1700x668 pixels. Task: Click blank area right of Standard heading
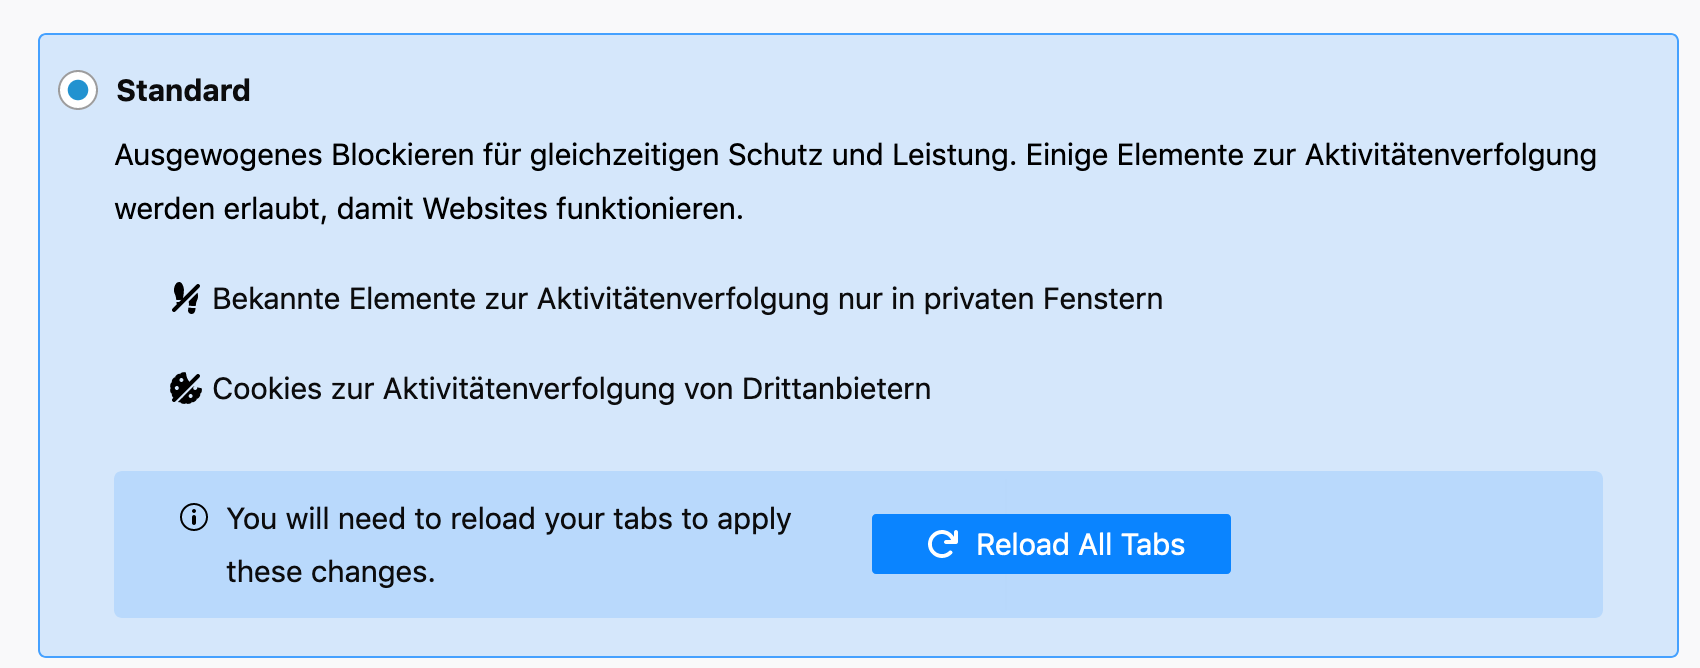pyautogui.click(x=900, y=90)
